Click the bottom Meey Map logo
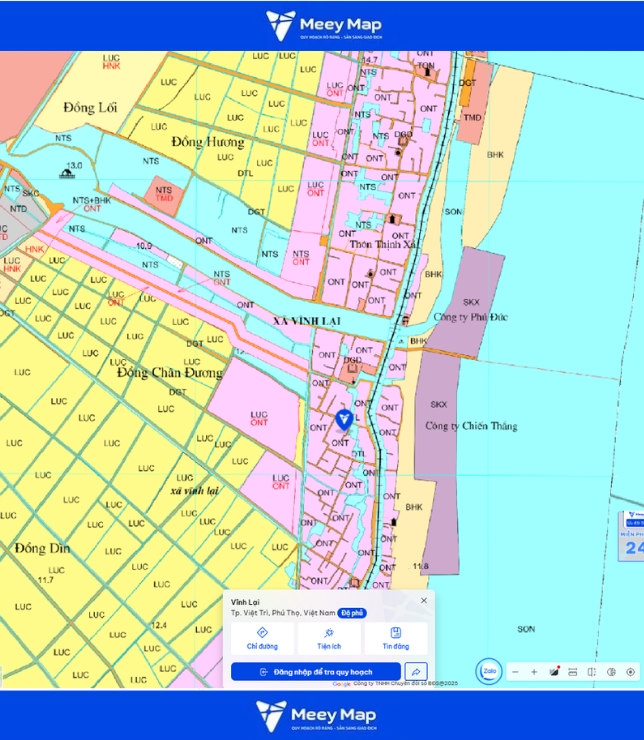Screen dimensions: 644x740 pyautogui.click(x=317, y=715)
